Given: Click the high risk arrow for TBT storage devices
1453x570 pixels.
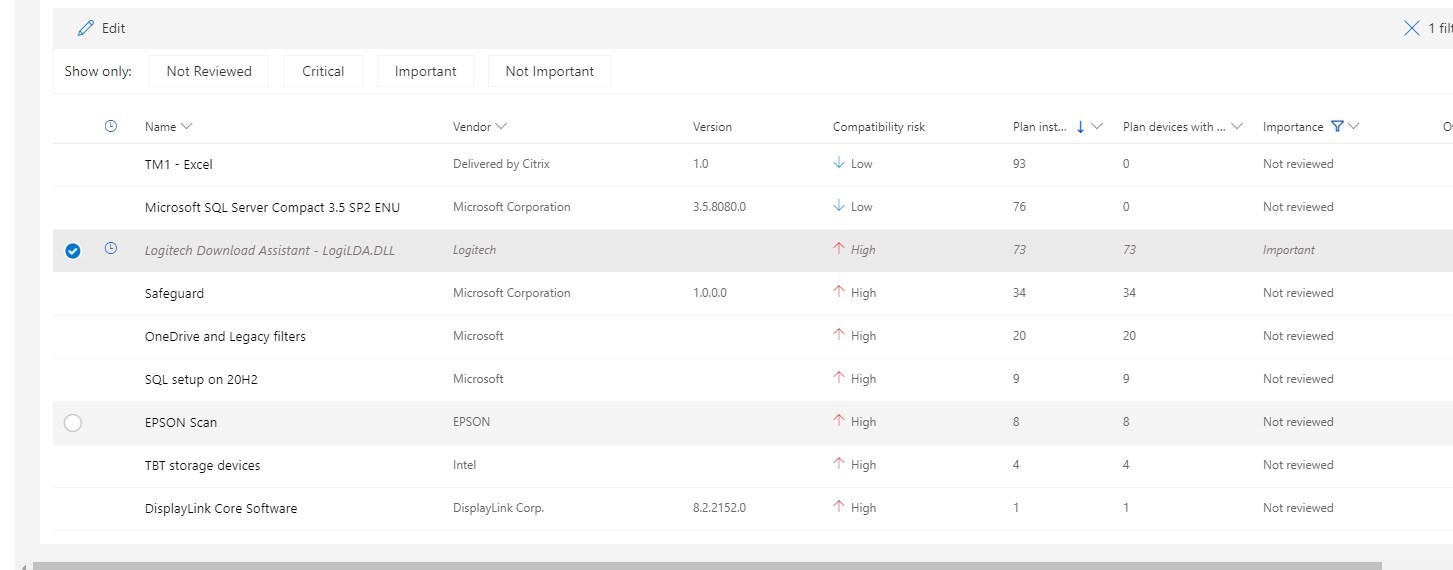Looking at the screenshot, I should point(839,464).
